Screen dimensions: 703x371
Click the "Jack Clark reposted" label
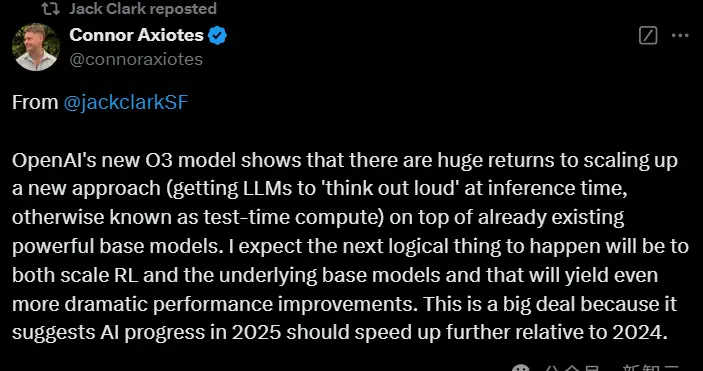click(x=143, y=9)
